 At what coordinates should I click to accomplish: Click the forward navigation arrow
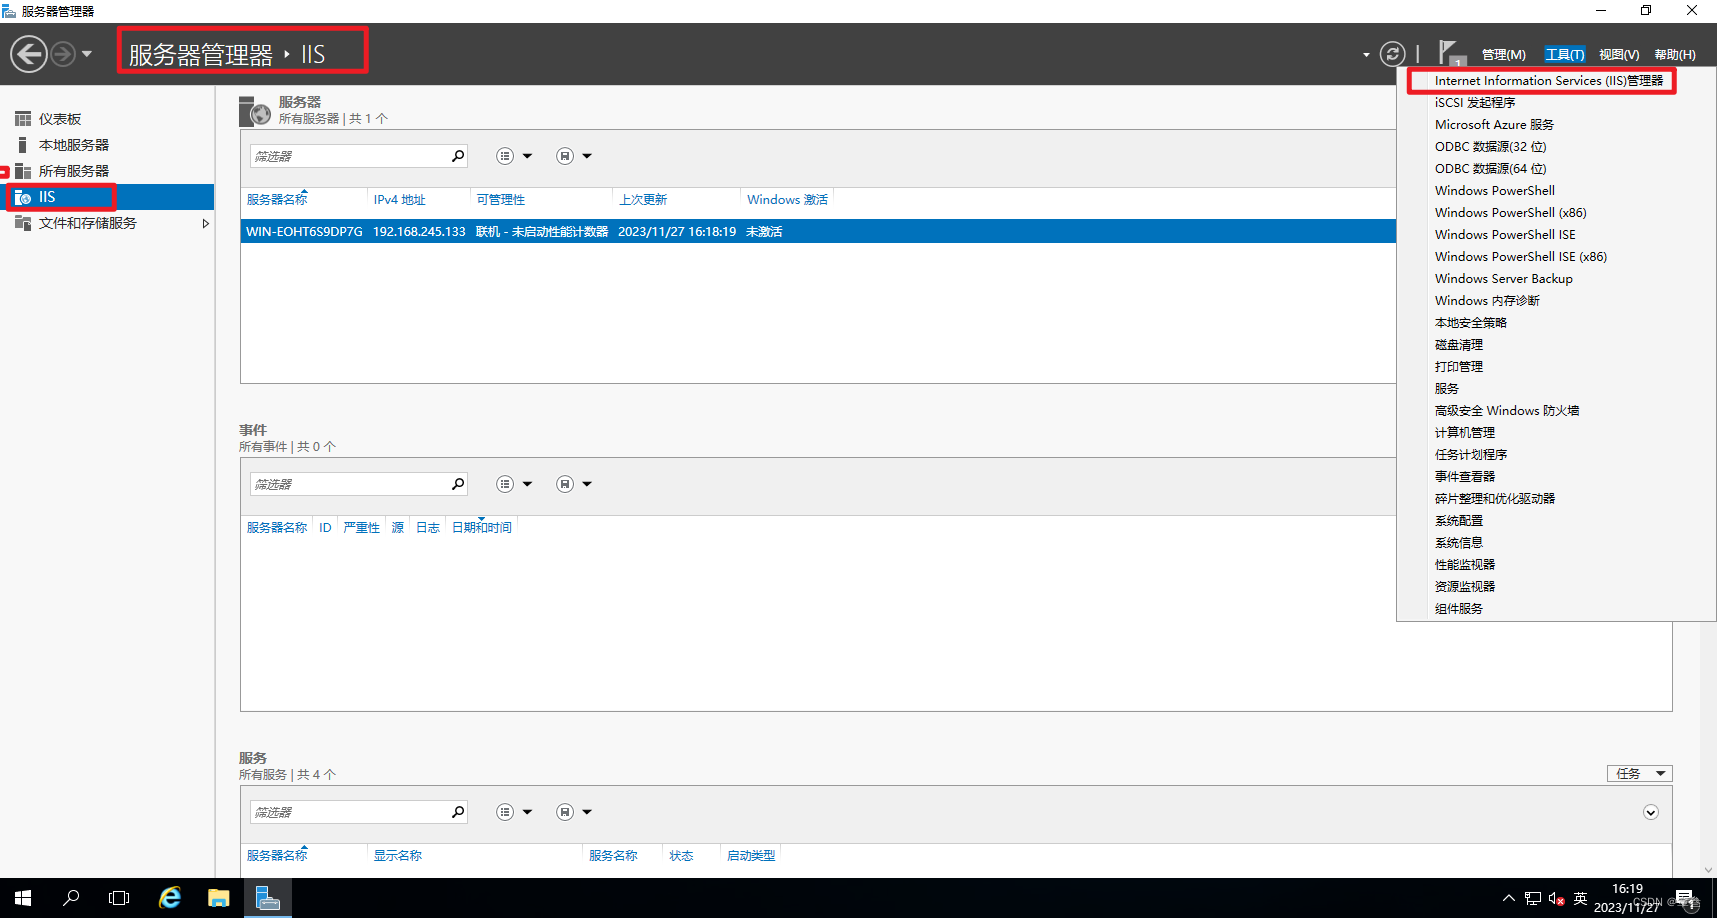coord(63,54)
